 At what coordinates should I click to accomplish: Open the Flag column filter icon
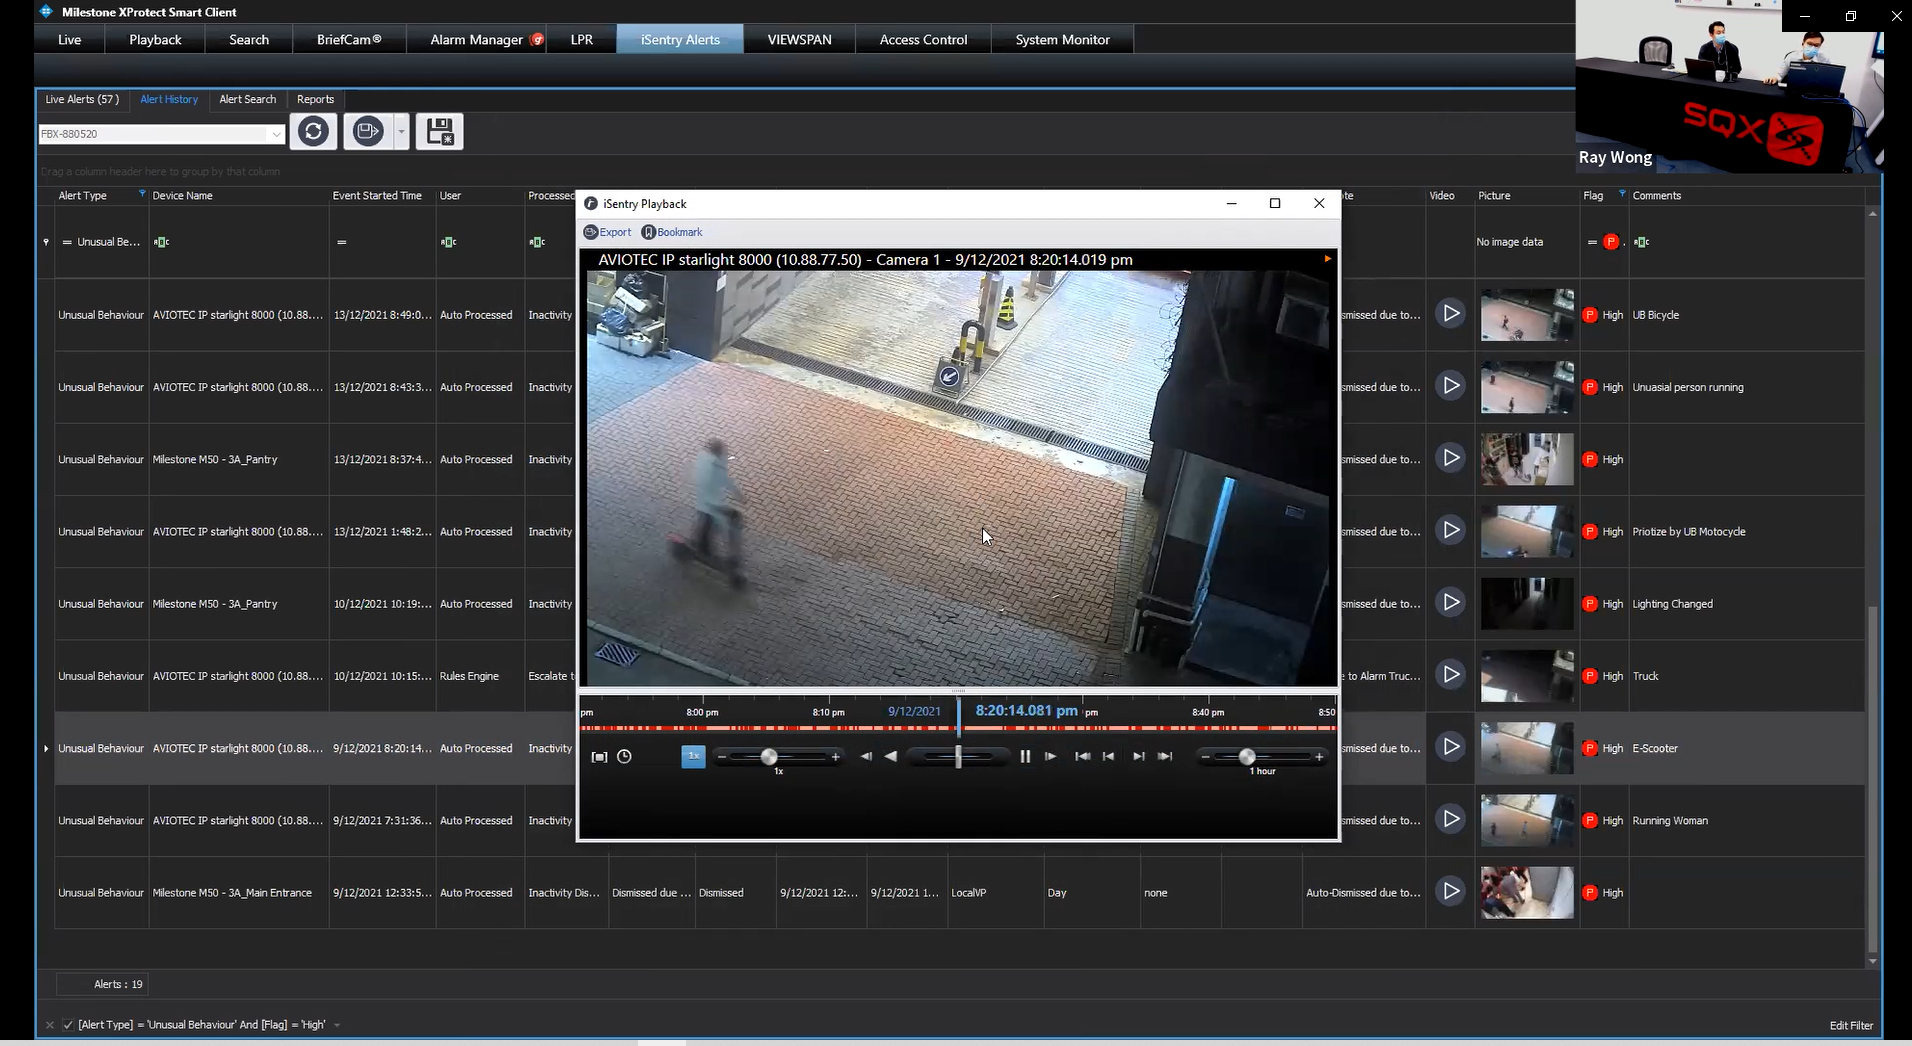[x=1622, y=194]
